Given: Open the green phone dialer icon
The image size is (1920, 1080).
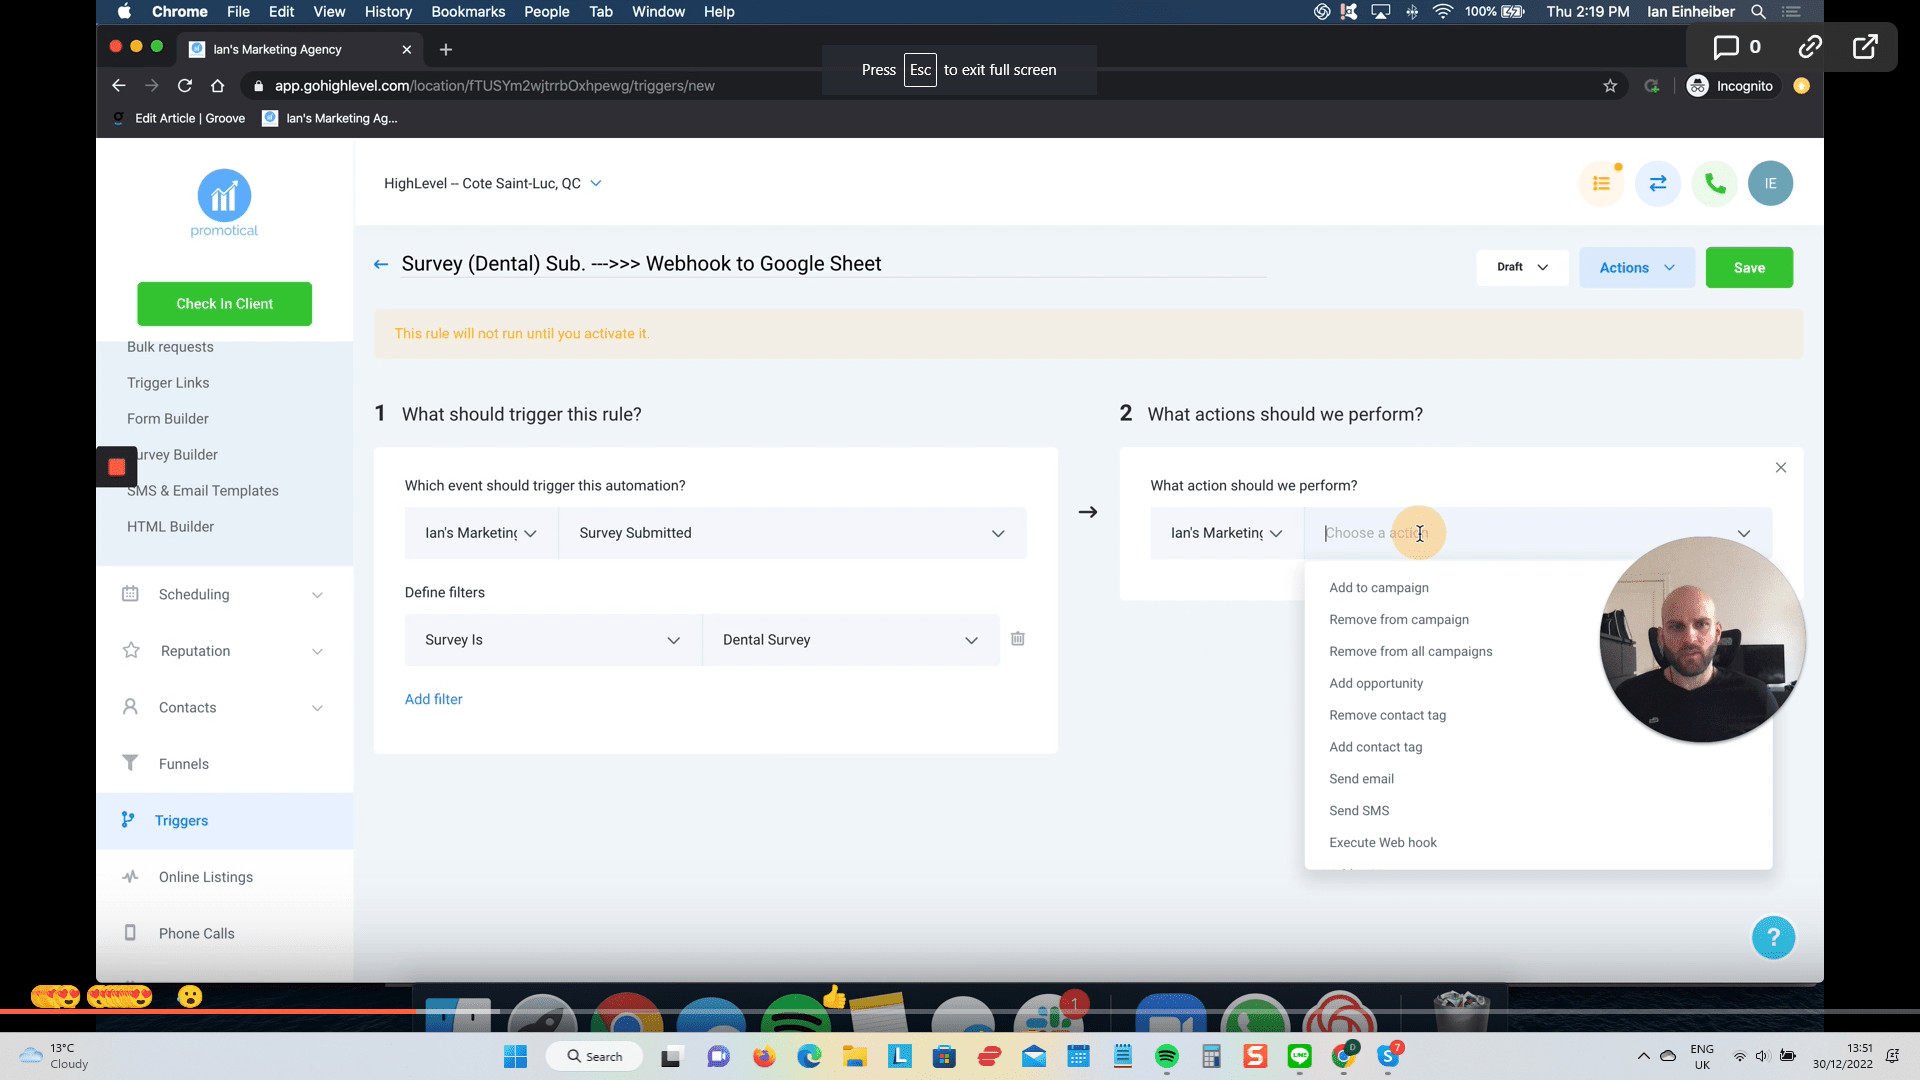Looking at the screenshot, I should click(x=1715, y=184).
